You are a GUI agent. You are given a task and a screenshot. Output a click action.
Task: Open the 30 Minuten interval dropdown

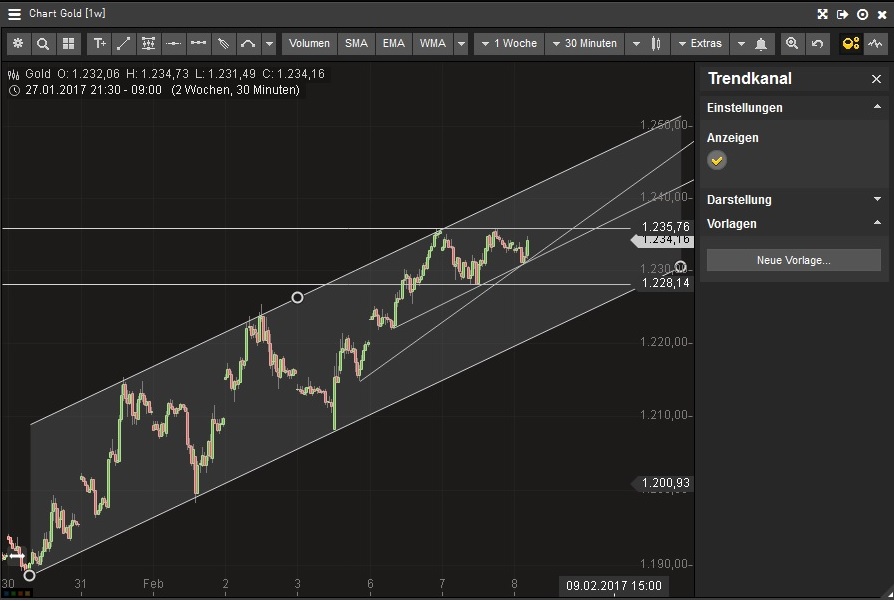tap(584, 44)
